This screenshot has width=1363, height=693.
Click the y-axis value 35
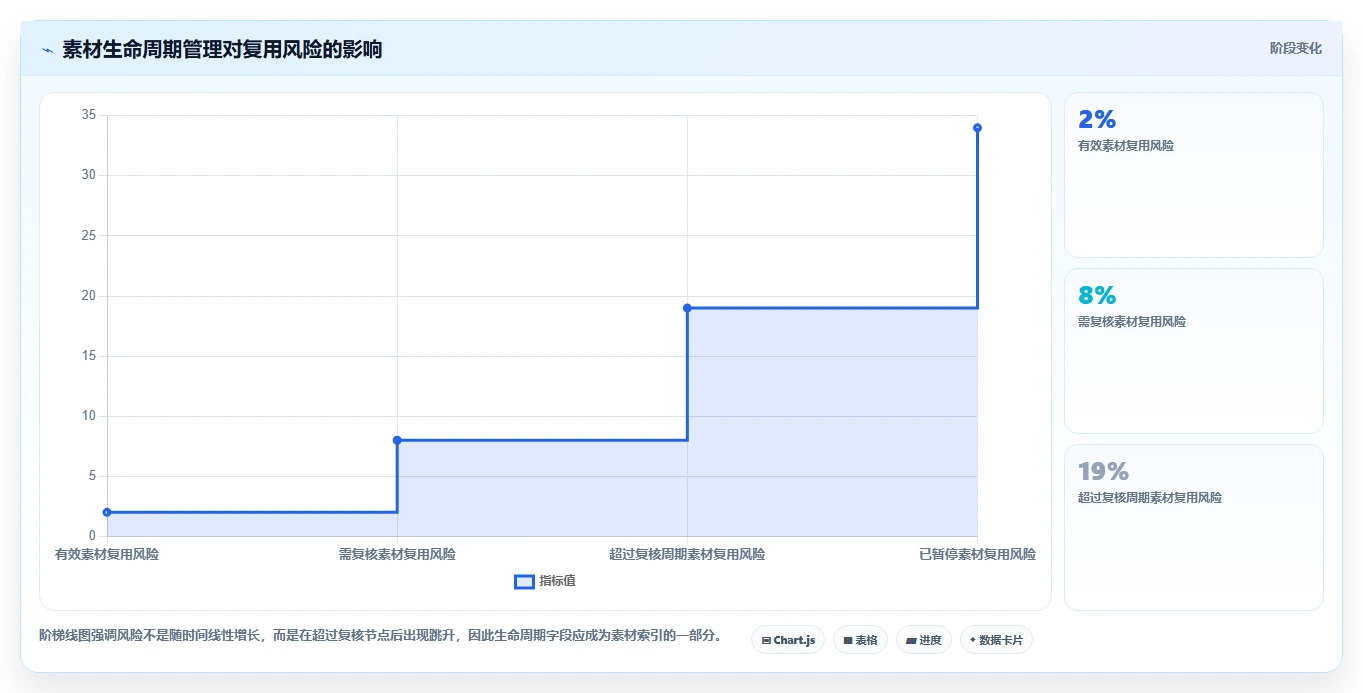pyautogui.click(x=89, y=115)
